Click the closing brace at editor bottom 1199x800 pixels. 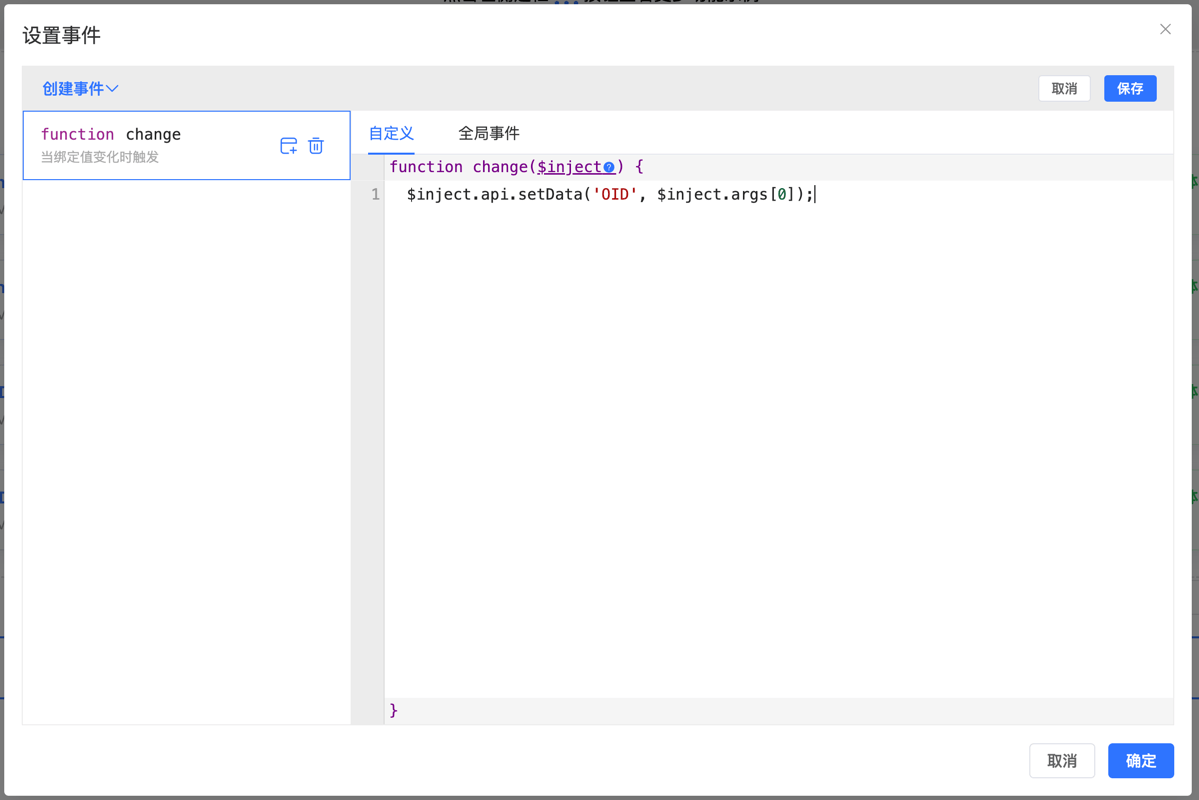(394, 710)
